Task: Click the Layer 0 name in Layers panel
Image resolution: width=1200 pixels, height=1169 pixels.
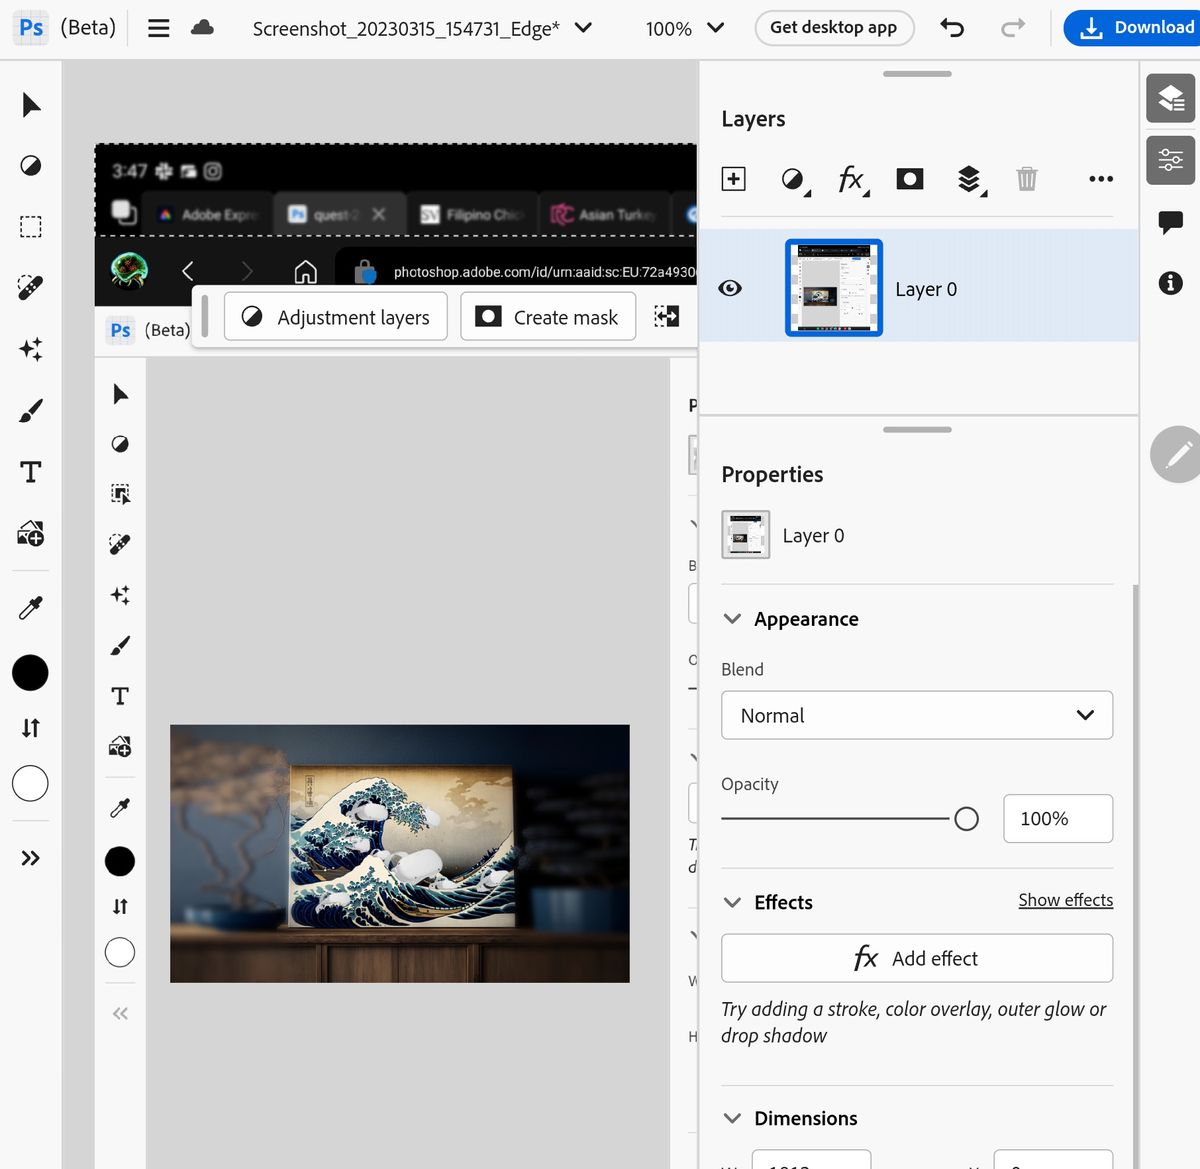Action: point(926,289)
